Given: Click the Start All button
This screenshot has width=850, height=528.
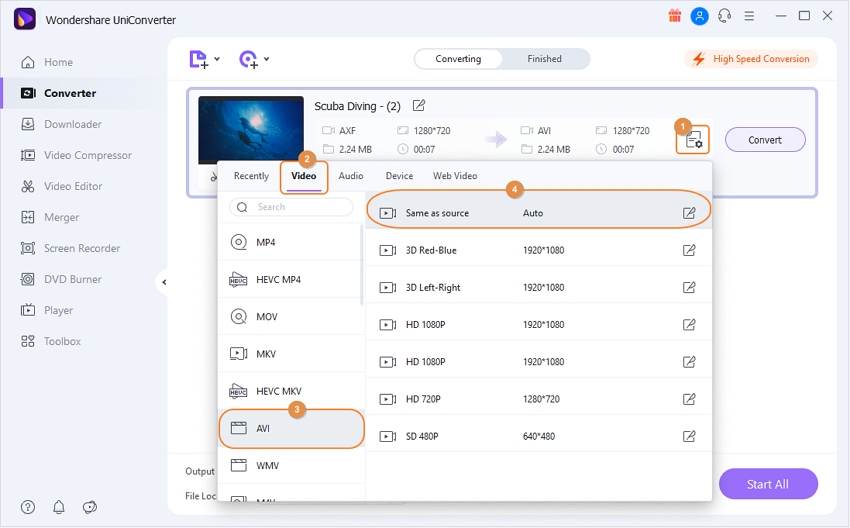Looking at the screenshot, I should point(768,484).
